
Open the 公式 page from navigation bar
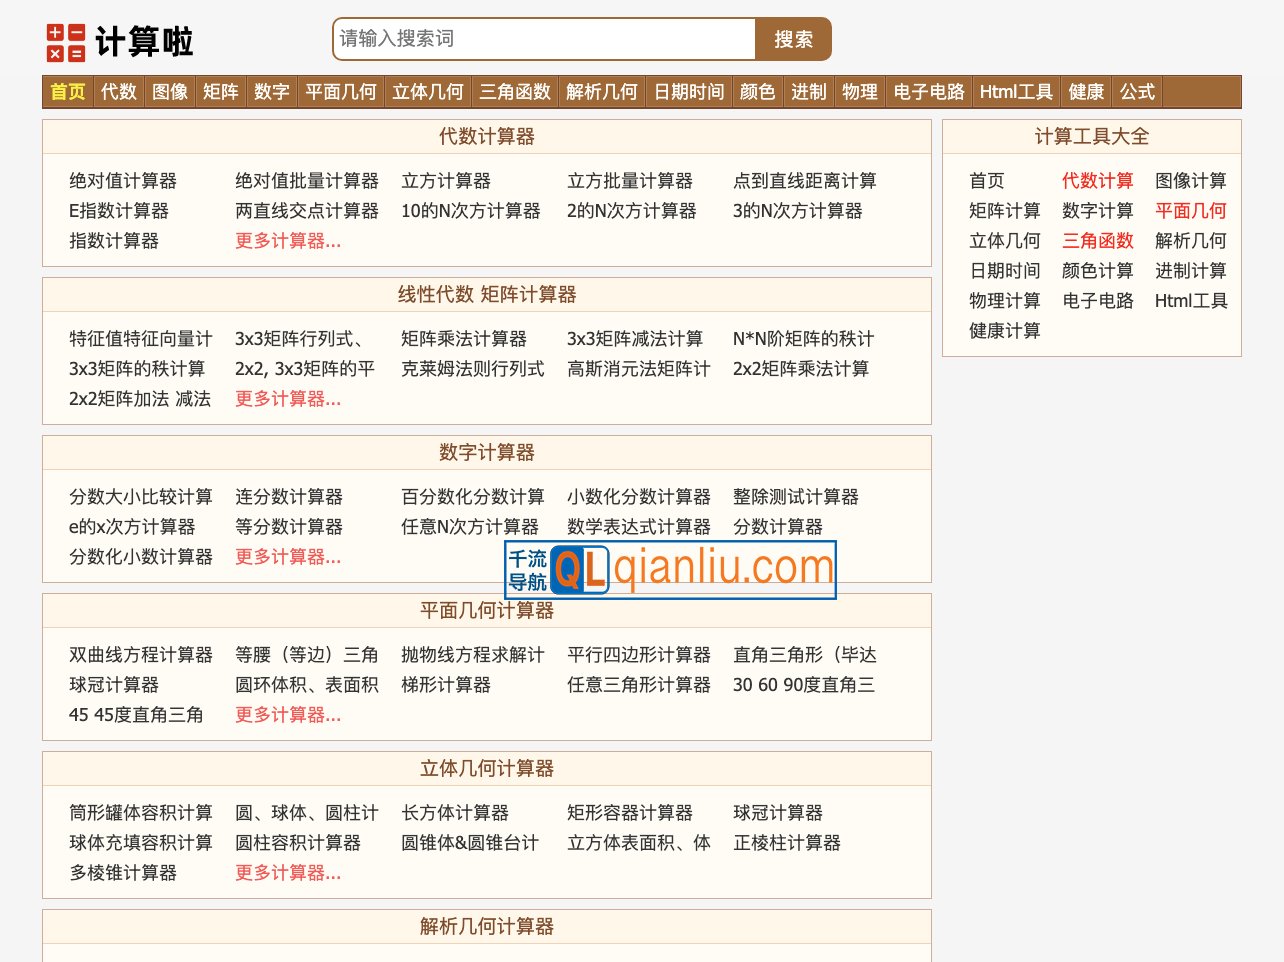tap(1137, 91)
